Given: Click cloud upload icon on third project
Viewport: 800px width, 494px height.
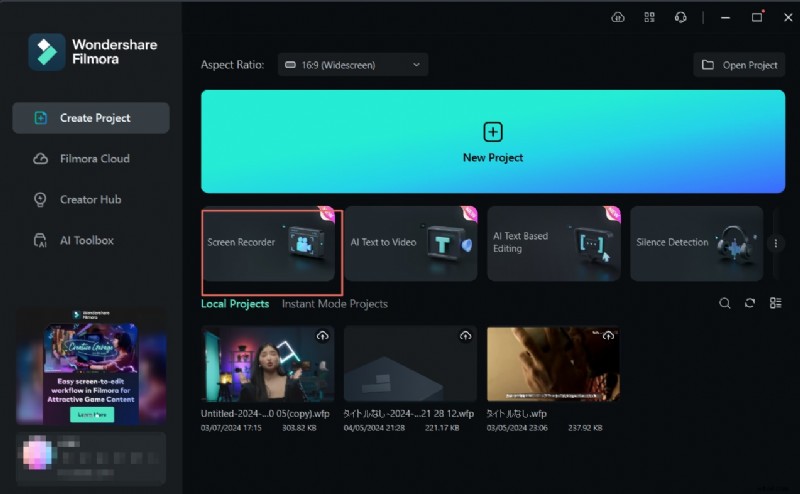Looking at the screenshot, I should 608,336.
